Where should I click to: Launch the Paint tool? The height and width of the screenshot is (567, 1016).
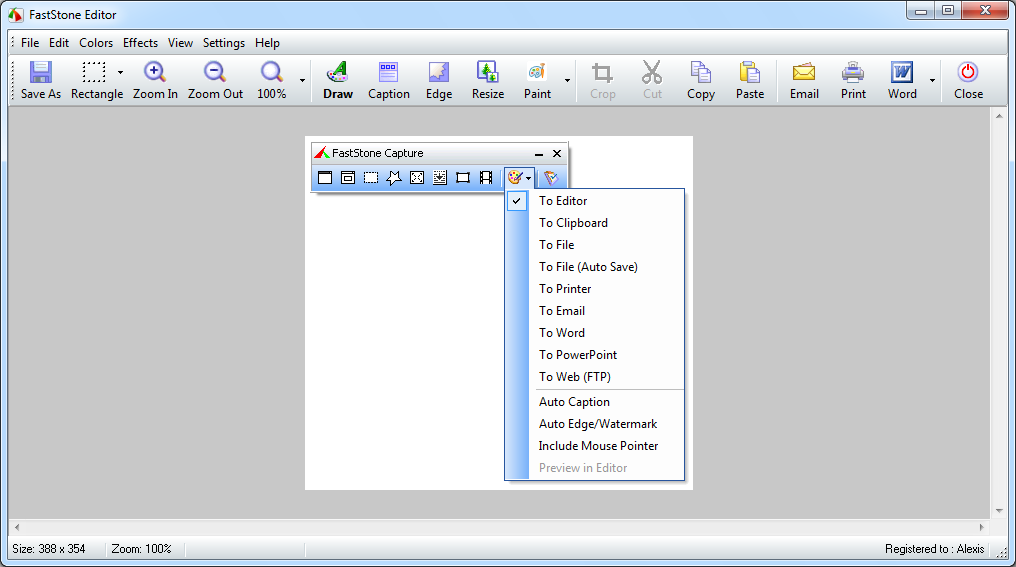[537, 80]
